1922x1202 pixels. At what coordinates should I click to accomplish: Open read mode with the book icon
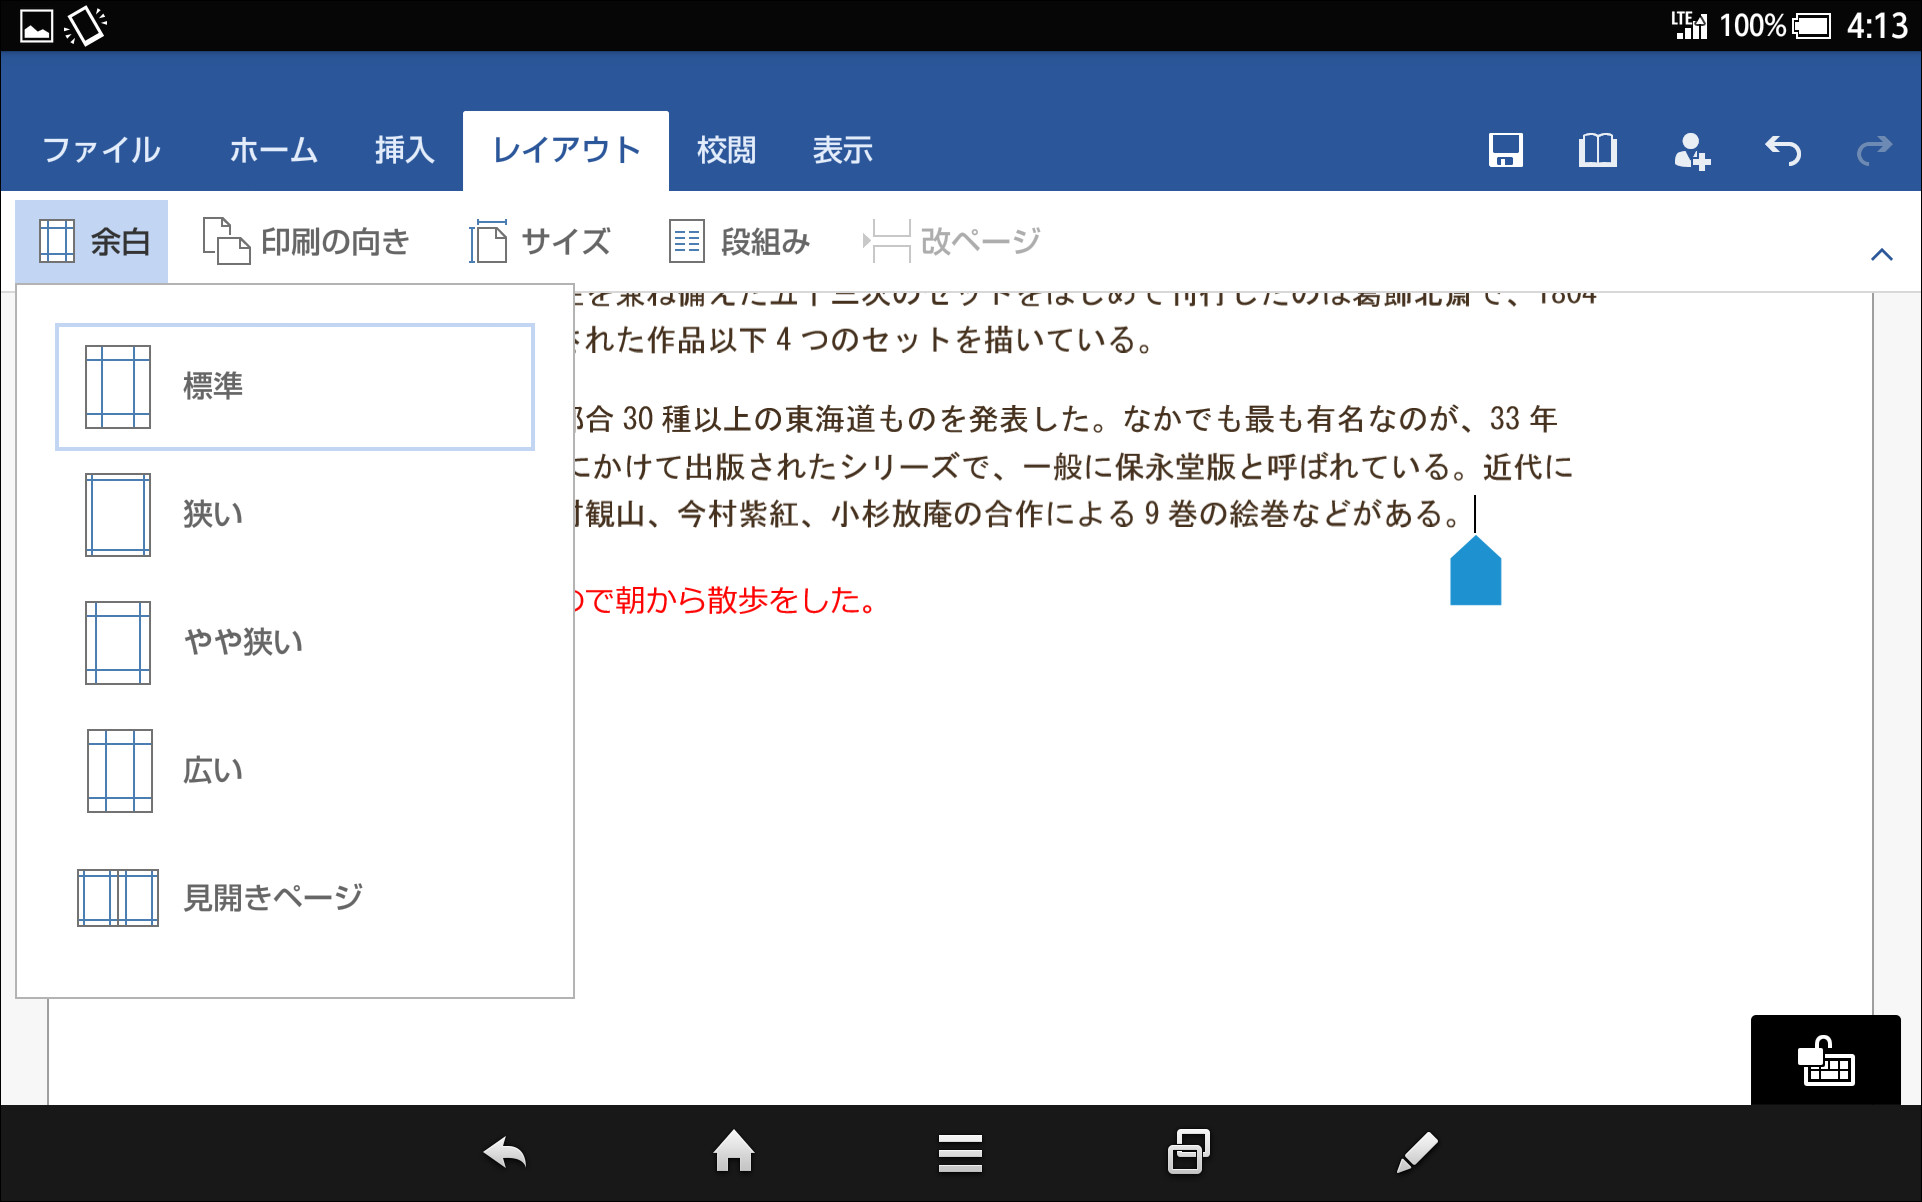1596,150
